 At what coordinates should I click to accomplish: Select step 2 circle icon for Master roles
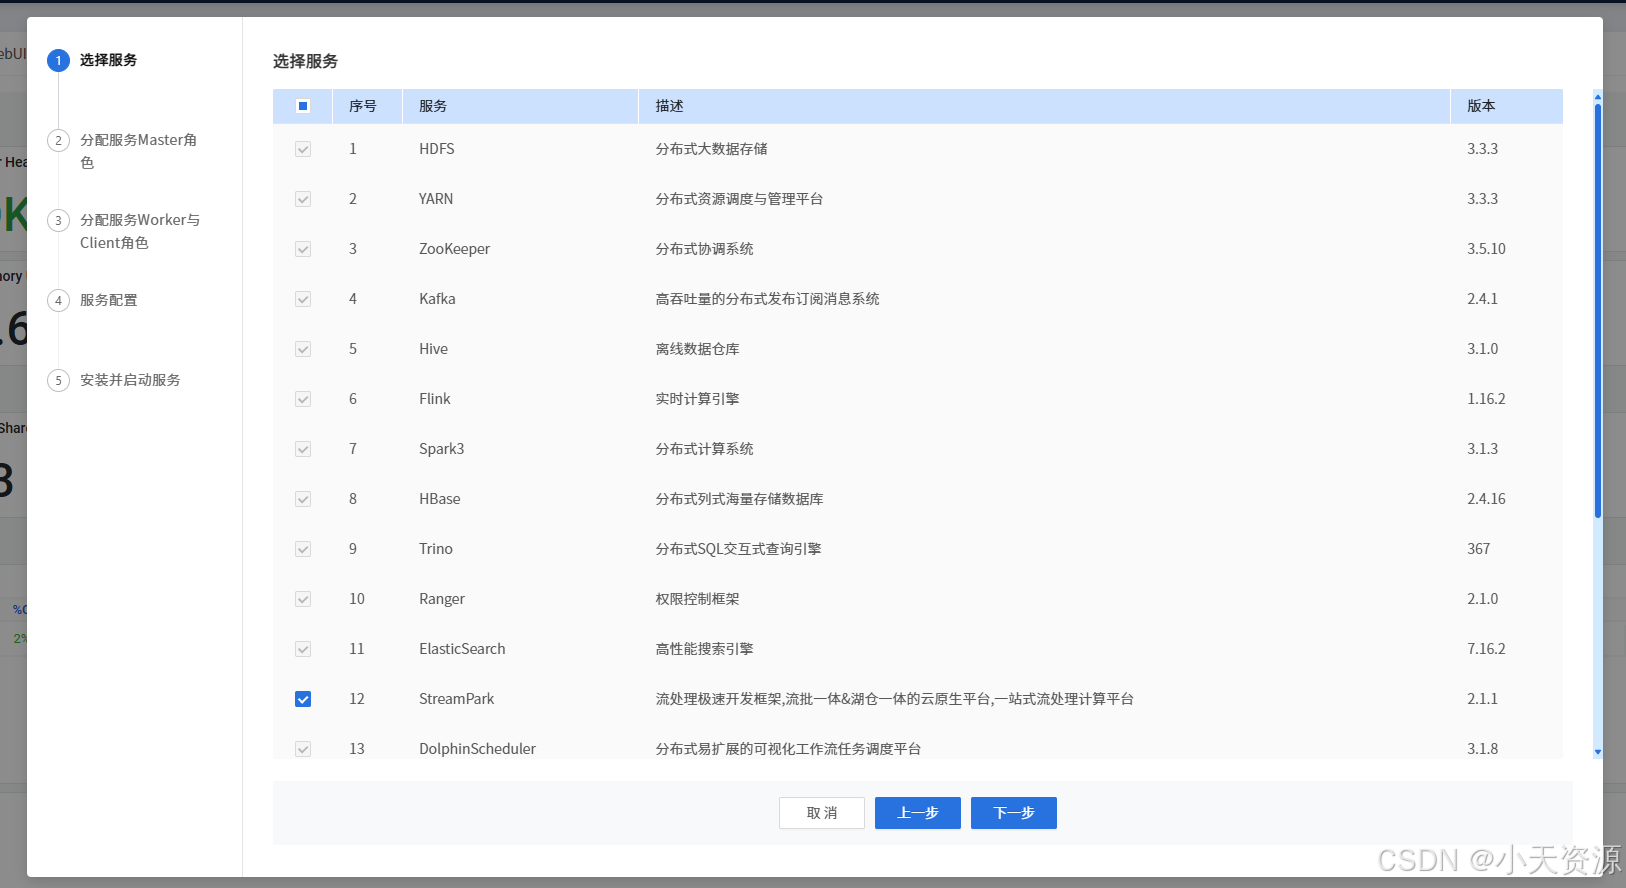pyautogui.click(x=58, y=140)
